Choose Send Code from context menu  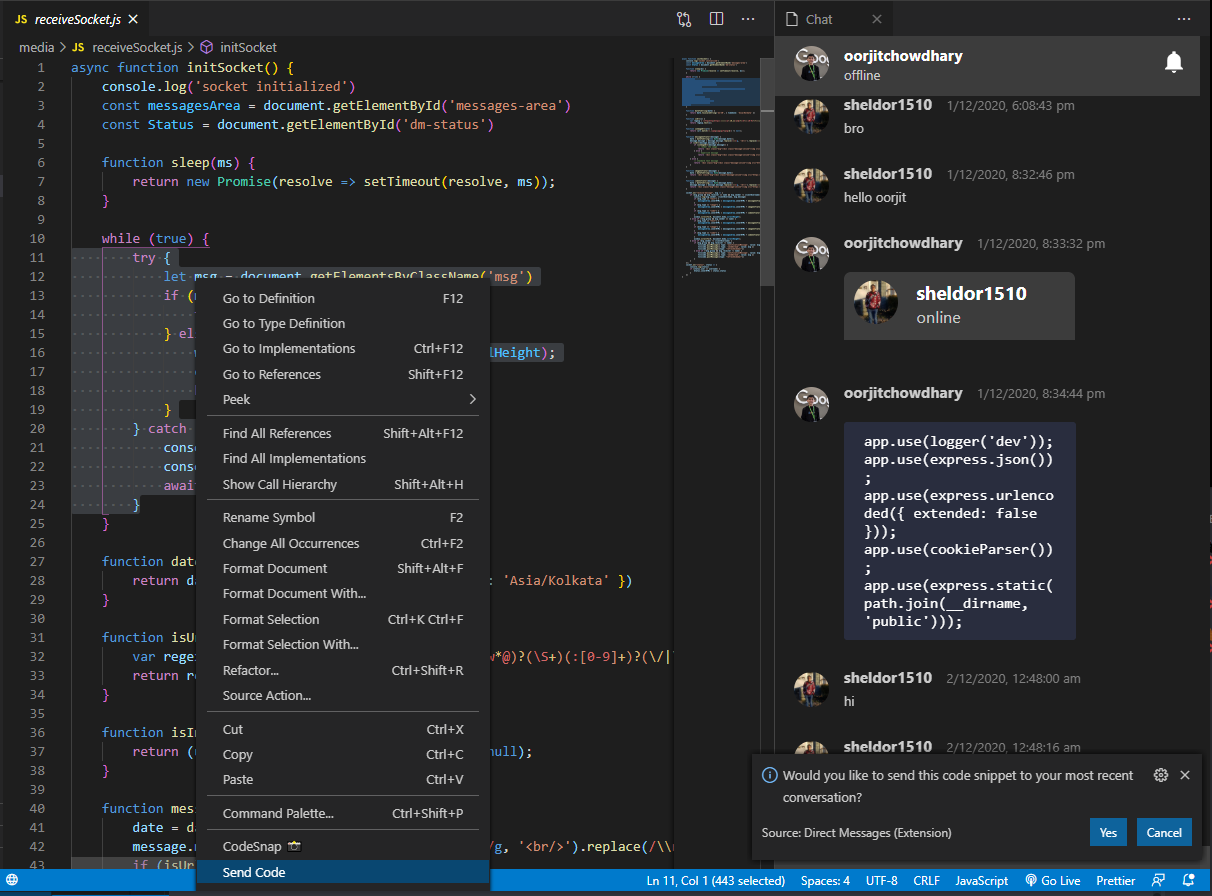(342, 872)
